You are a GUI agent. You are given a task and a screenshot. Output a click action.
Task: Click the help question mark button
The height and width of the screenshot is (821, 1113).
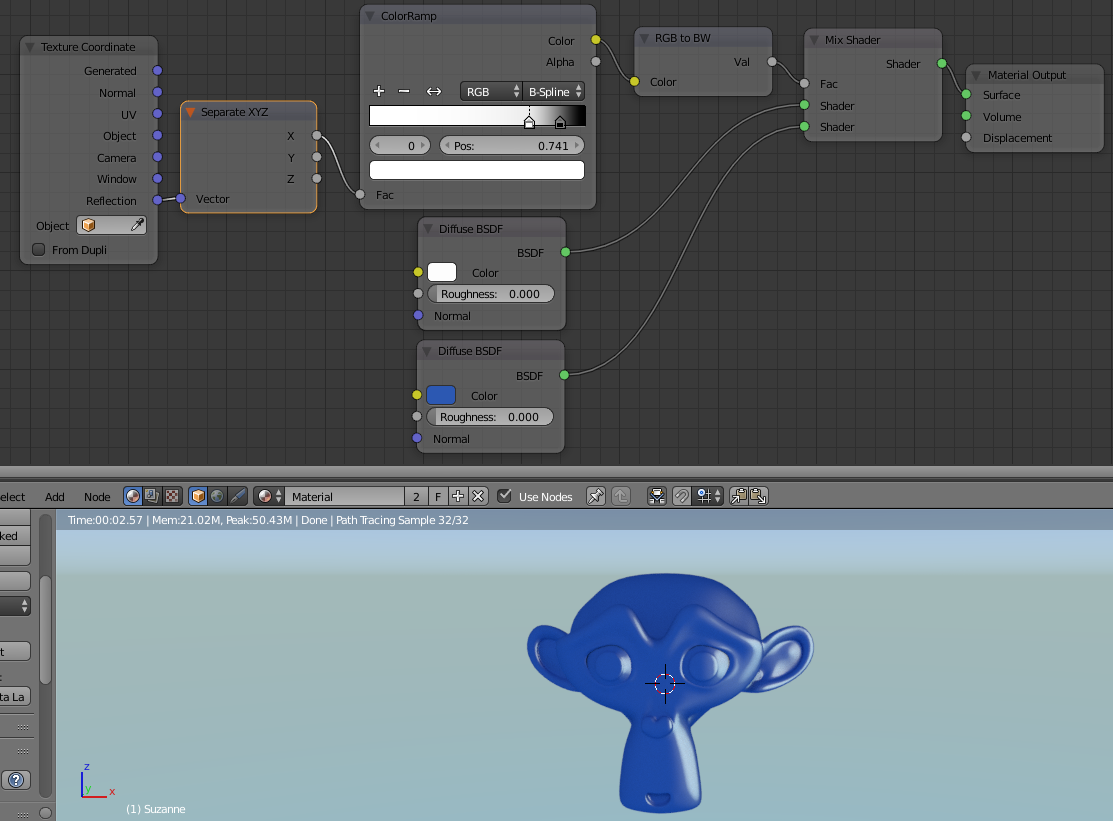coord(16,780)
